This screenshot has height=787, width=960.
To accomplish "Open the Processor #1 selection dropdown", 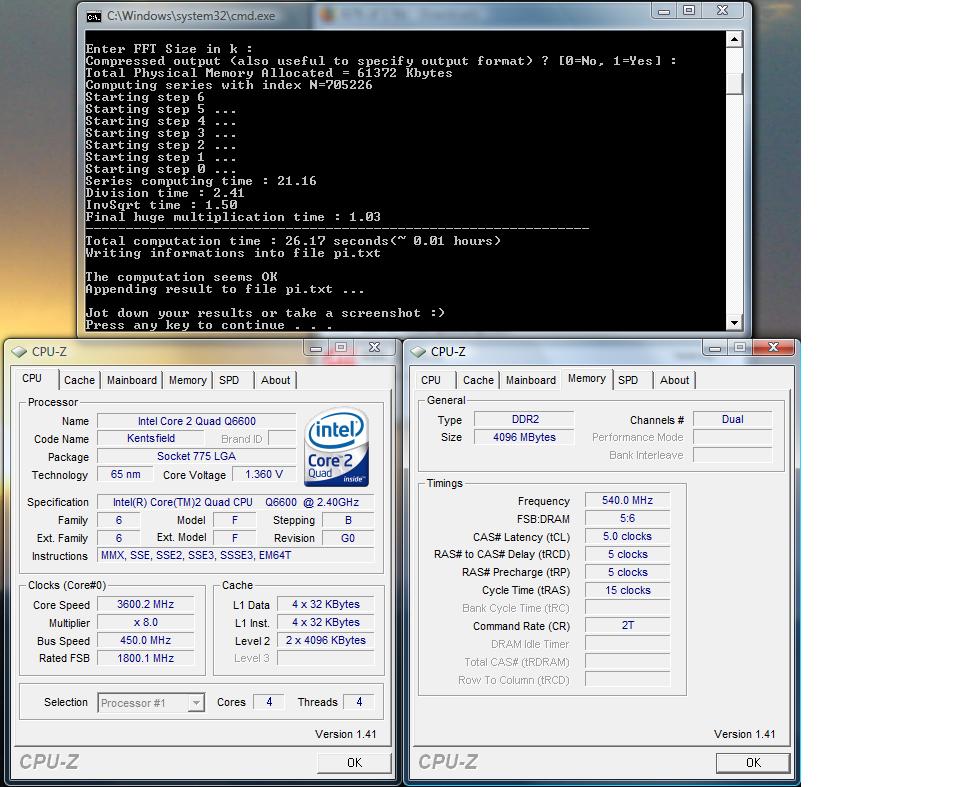I will 196,702.
